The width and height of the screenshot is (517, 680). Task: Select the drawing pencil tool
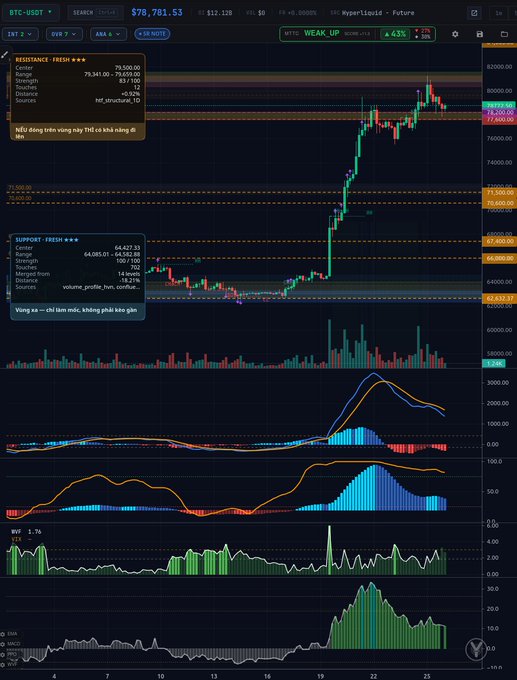[5, 55]
